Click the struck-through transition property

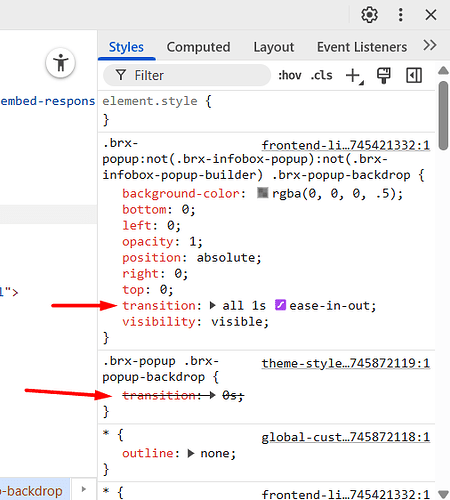pos(159,395)
